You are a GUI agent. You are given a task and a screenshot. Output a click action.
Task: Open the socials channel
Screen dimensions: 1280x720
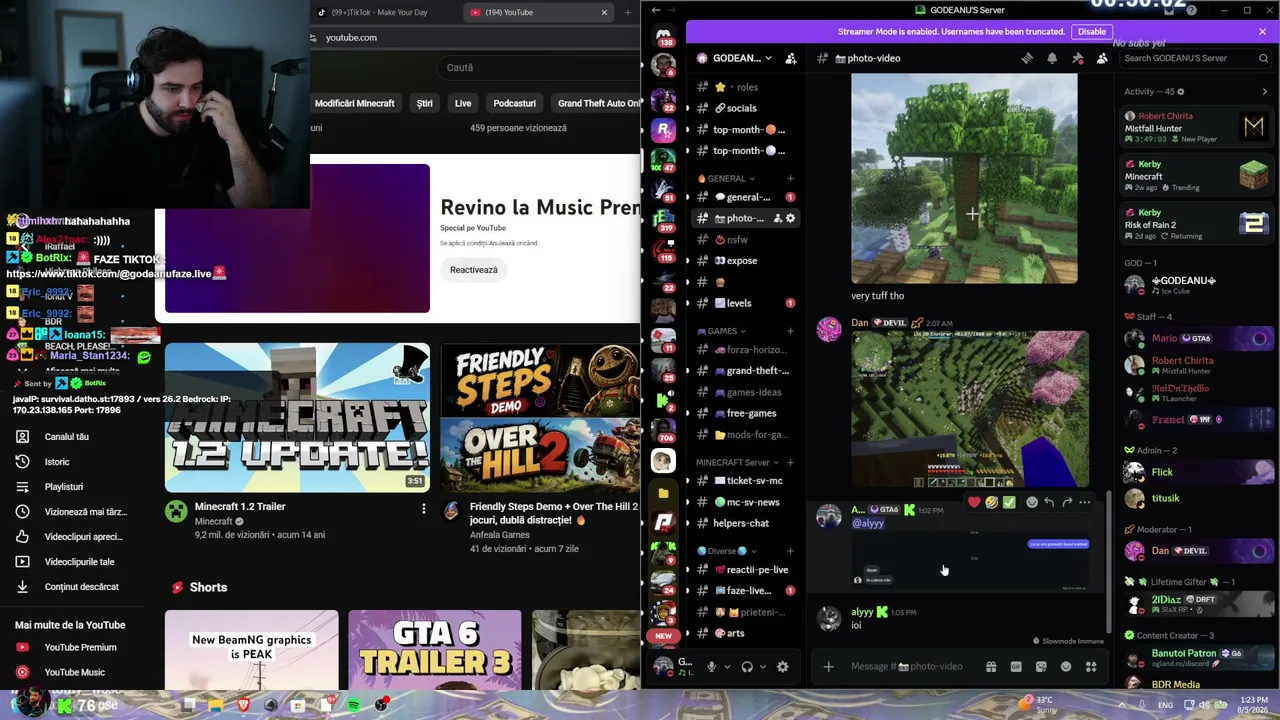(745, 108)
